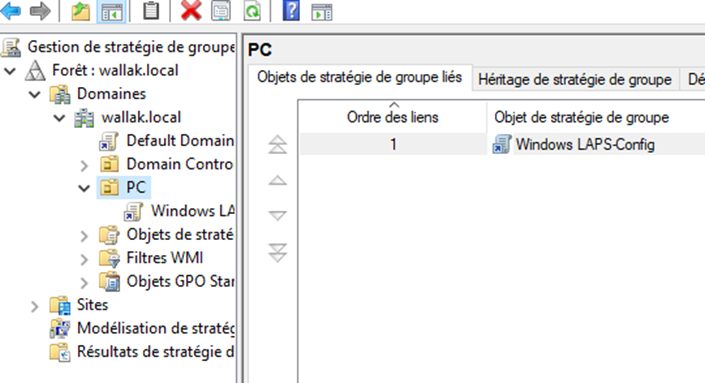Click the red X delete icon
Screen dimensions: 705x383
191,11
